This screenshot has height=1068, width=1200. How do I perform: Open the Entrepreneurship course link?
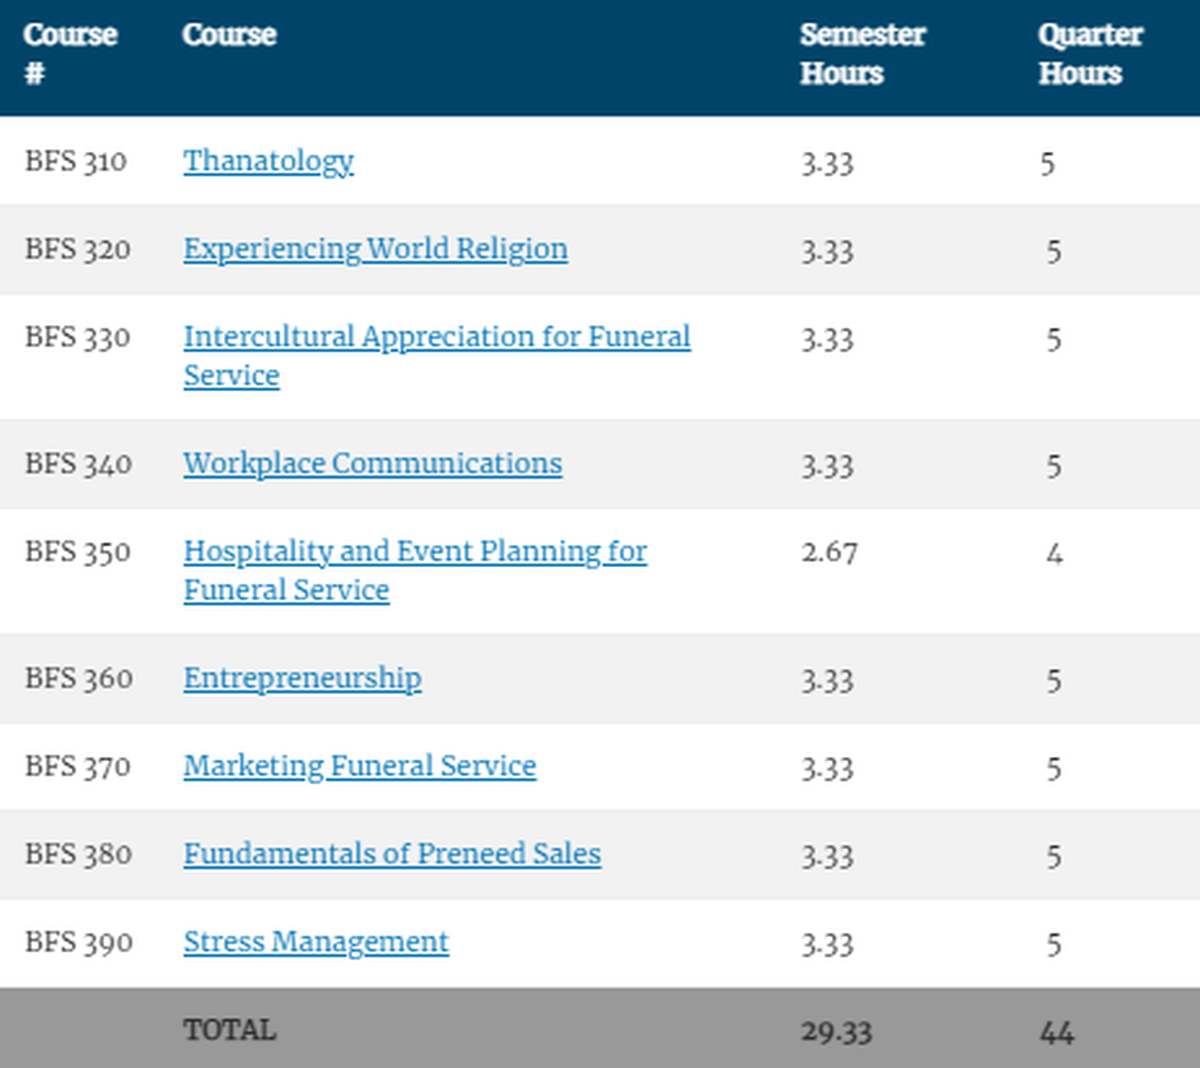(302, 679)
